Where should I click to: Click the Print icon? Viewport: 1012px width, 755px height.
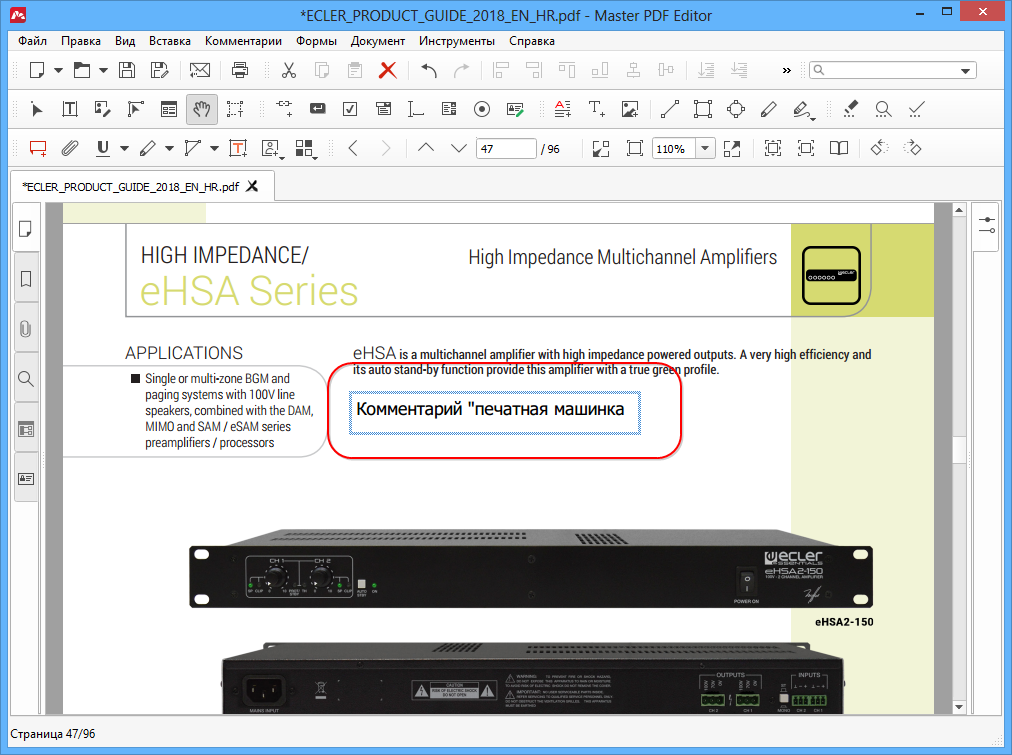pos(240,70)
